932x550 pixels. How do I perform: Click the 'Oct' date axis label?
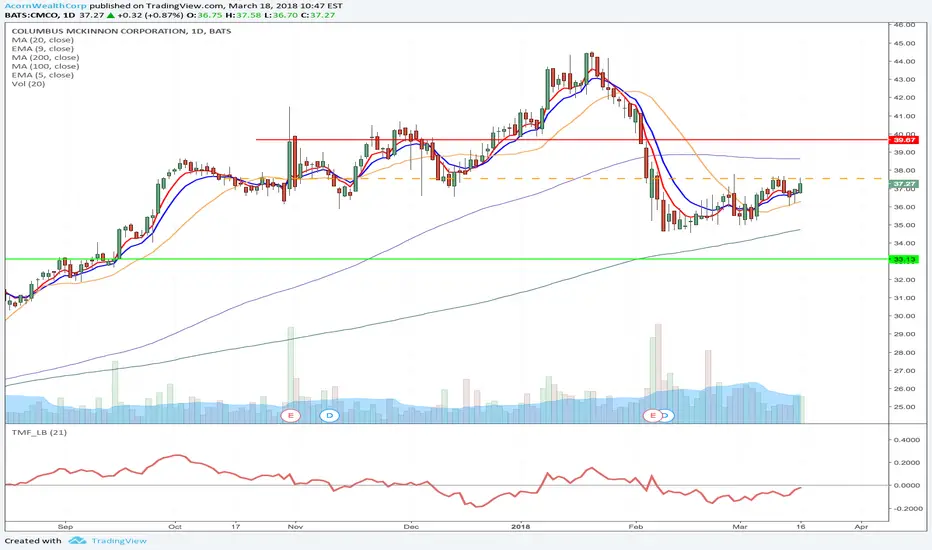coord(175,527)
